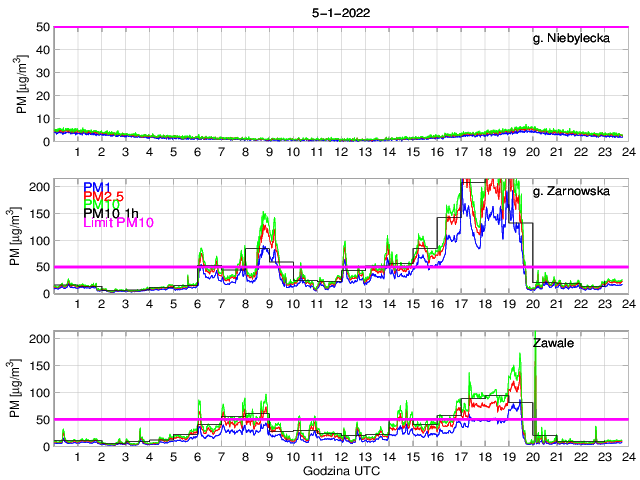Image resolution: width=640 pixels, height=480 pixels.
Task: Click the blue PM1 legend entry
Action: tap(97, 187)
